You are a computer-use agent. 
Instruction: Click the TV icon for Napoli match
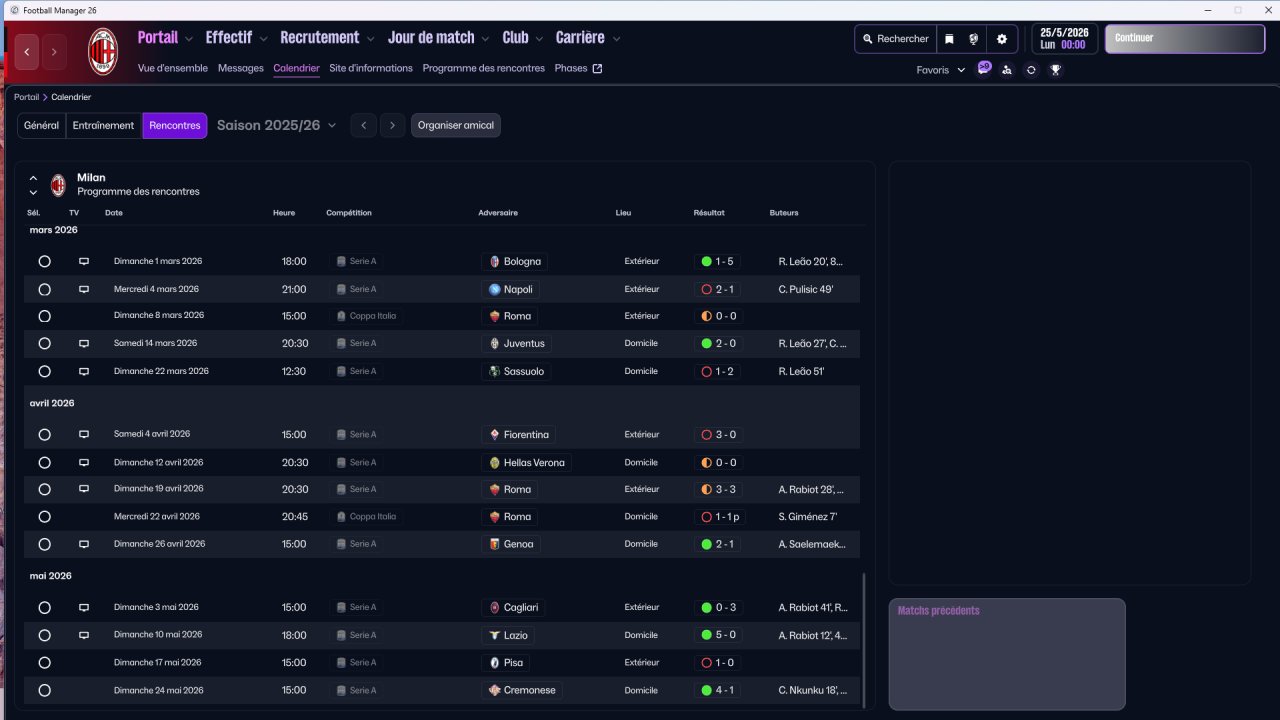[84, 290]
